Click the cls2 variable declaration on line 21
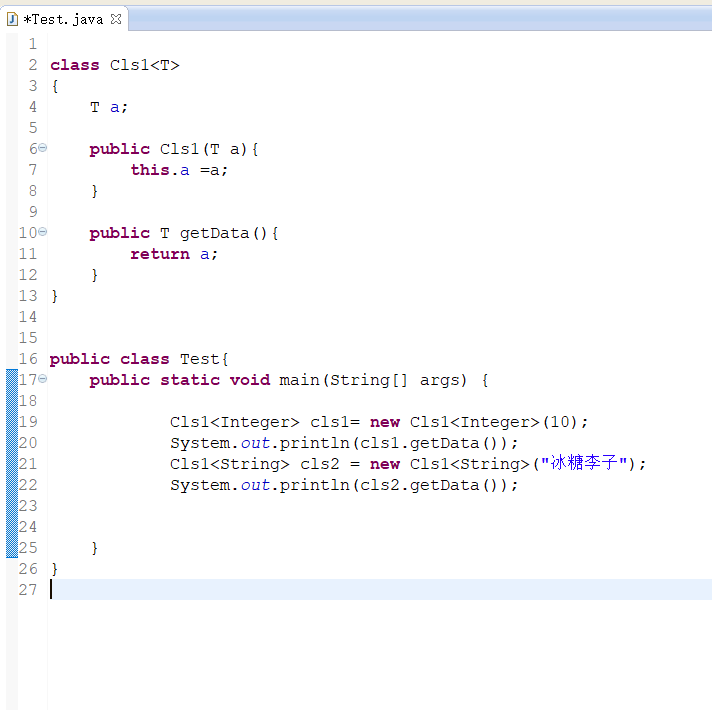The height and width of the screenshot is (710, 712). [x=319, y=464]
